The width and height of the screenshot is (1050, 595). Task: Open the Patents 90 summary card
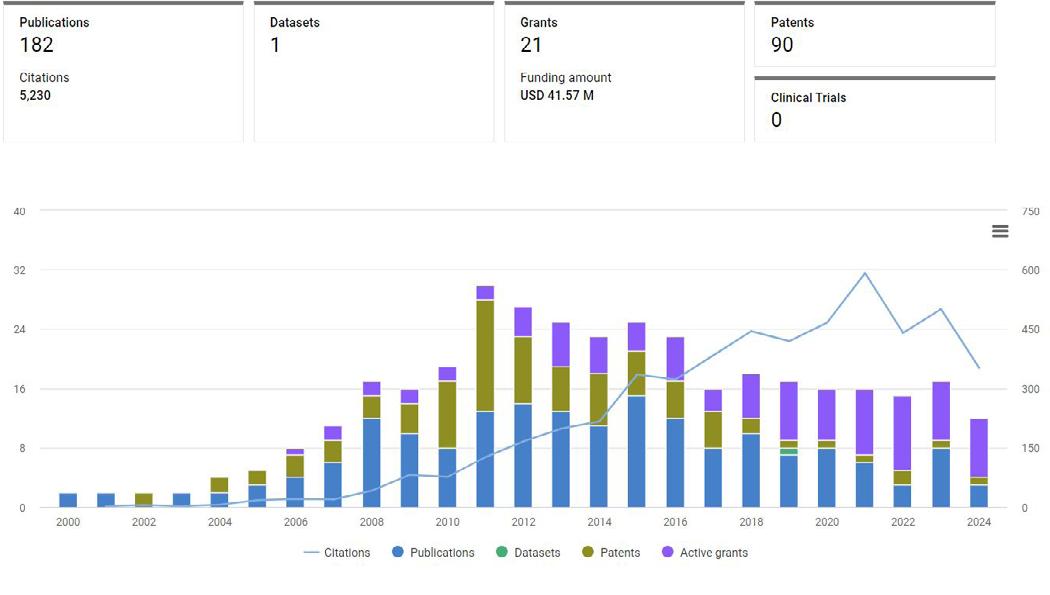(x=875, y=34)
